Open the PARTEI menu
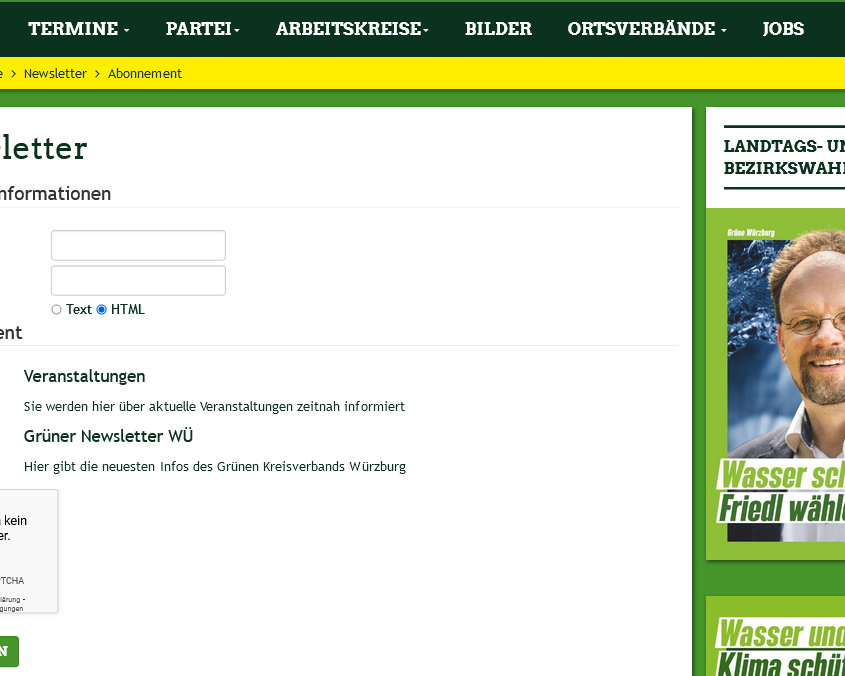845x676 pixels. 197,29
